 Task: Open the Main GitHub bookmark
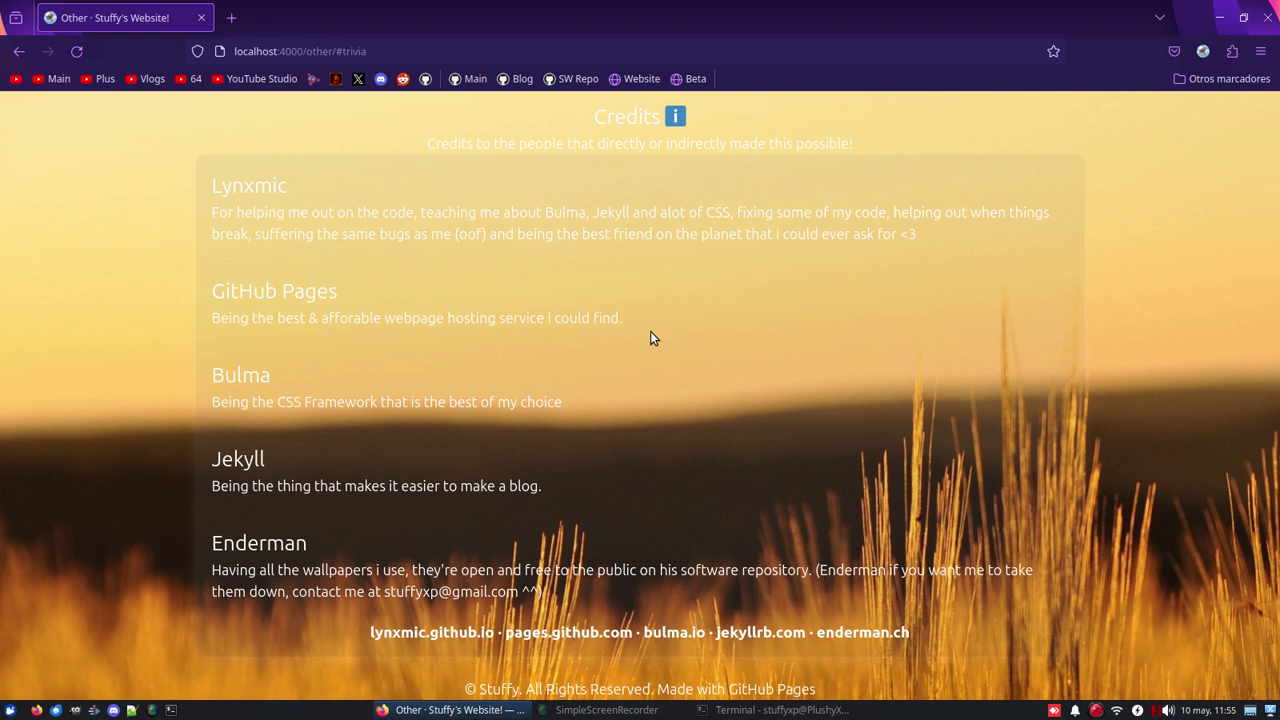(x=468, y=79)
